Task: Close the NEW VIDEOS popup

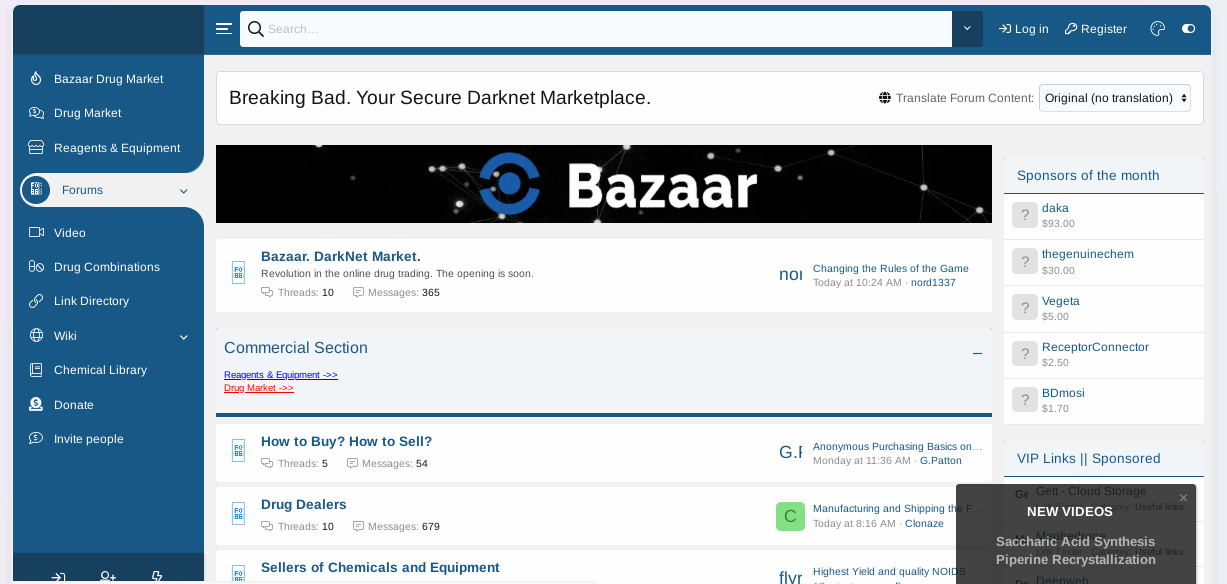Action: 1183,497
